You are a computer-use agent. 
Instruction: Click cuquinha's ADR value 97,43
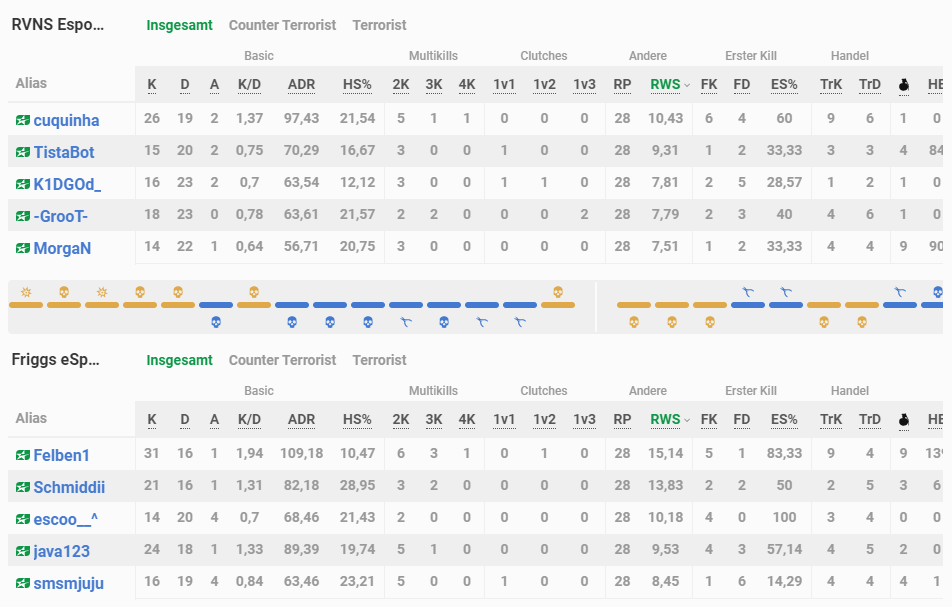[301, 118]
